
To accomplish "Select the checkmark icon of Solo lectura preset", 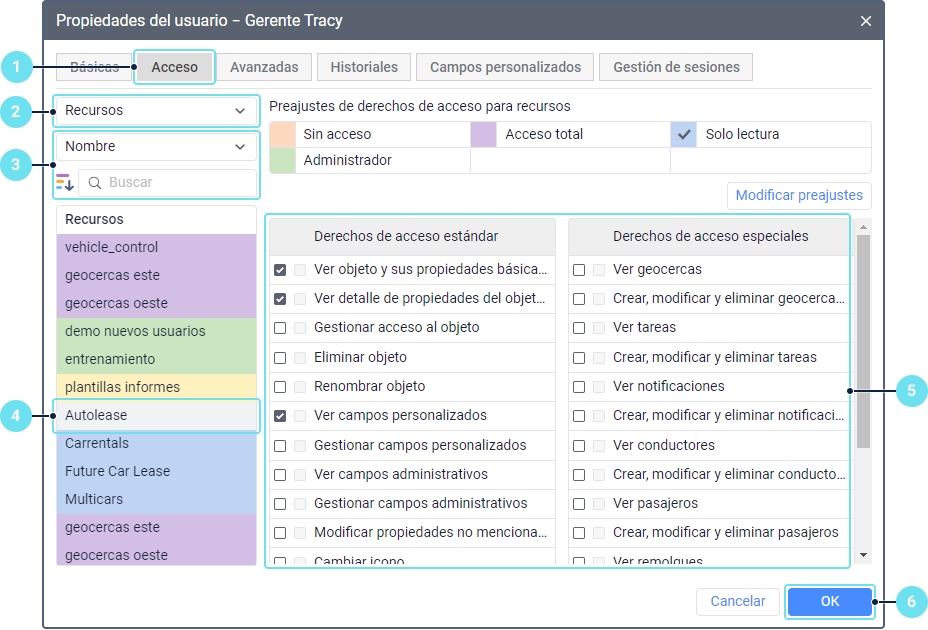I will [684, 134].
